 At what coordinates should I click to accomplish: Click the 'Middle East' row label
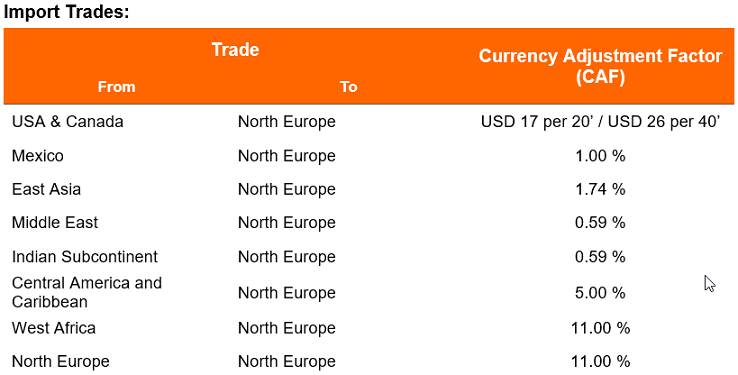click(55, 223)
